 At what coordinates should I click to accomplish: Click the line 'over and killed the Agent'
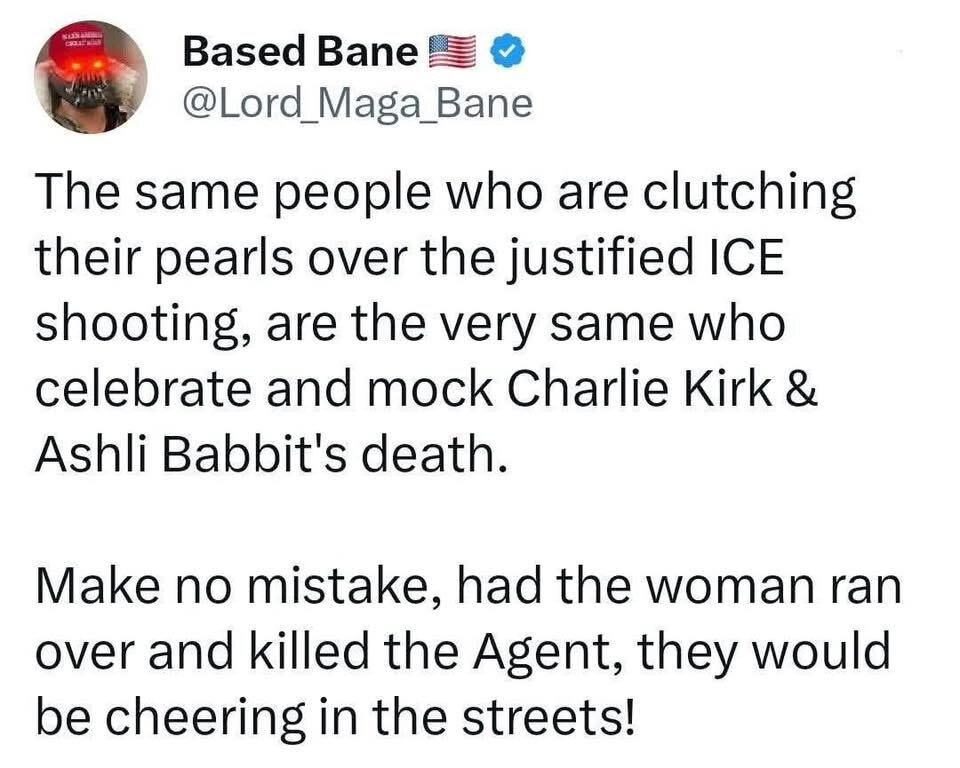[x=462, y=653]
